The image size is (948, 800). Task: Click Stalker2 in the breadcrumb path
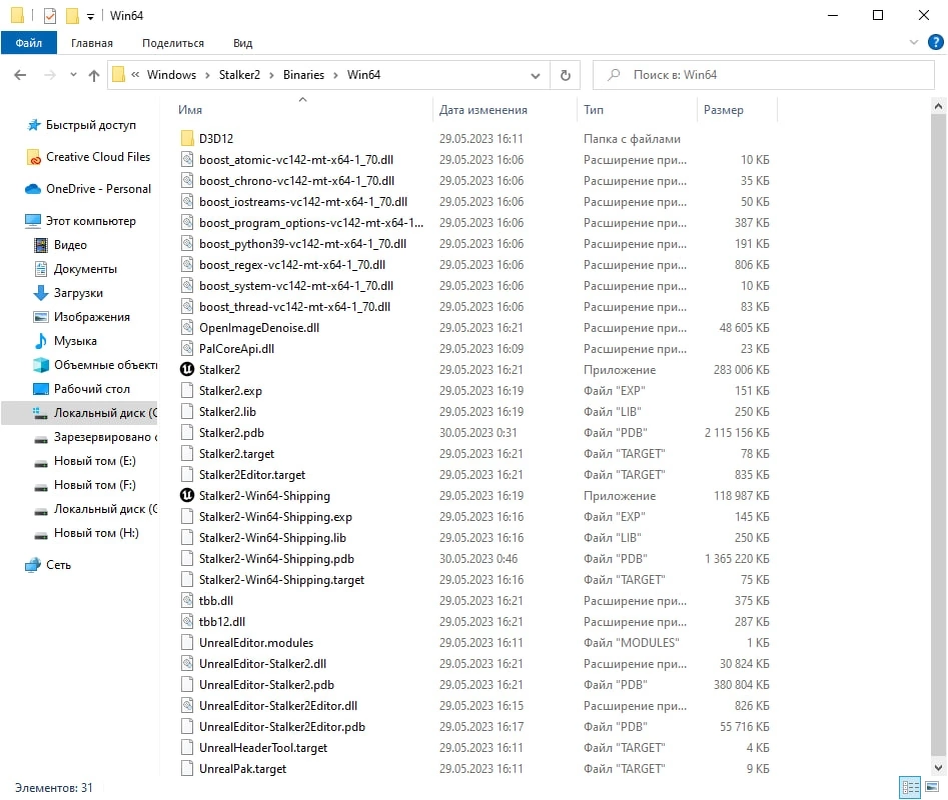point(239,75)
